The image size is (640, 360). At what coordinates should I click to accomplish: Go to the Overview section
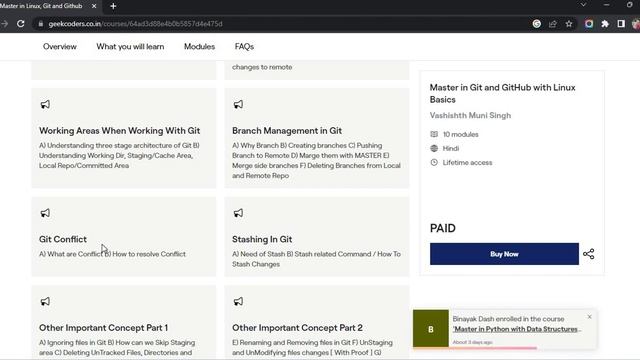[60, 47]
